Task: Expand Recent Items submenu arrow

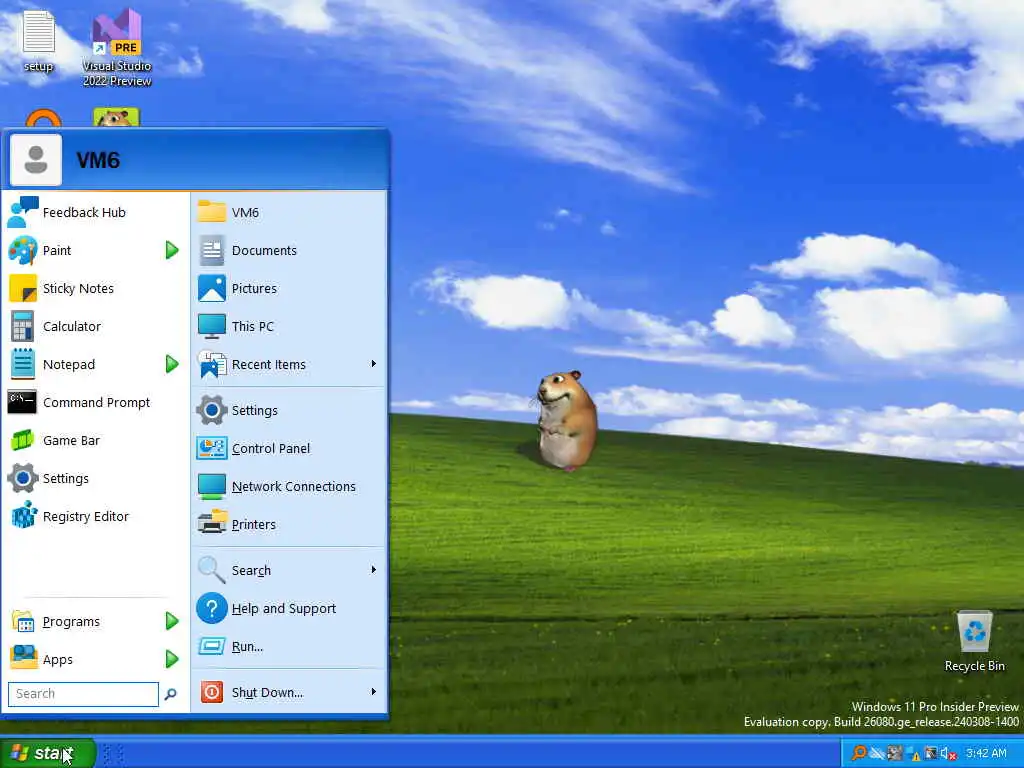Action: [x=374, y=364]
